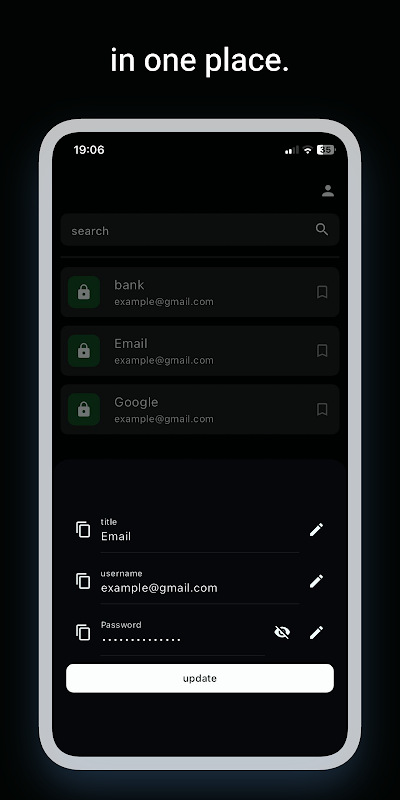Edit the password with pencil icon
This screenshot has width=400, height=800.
click(x=316, y=633)
